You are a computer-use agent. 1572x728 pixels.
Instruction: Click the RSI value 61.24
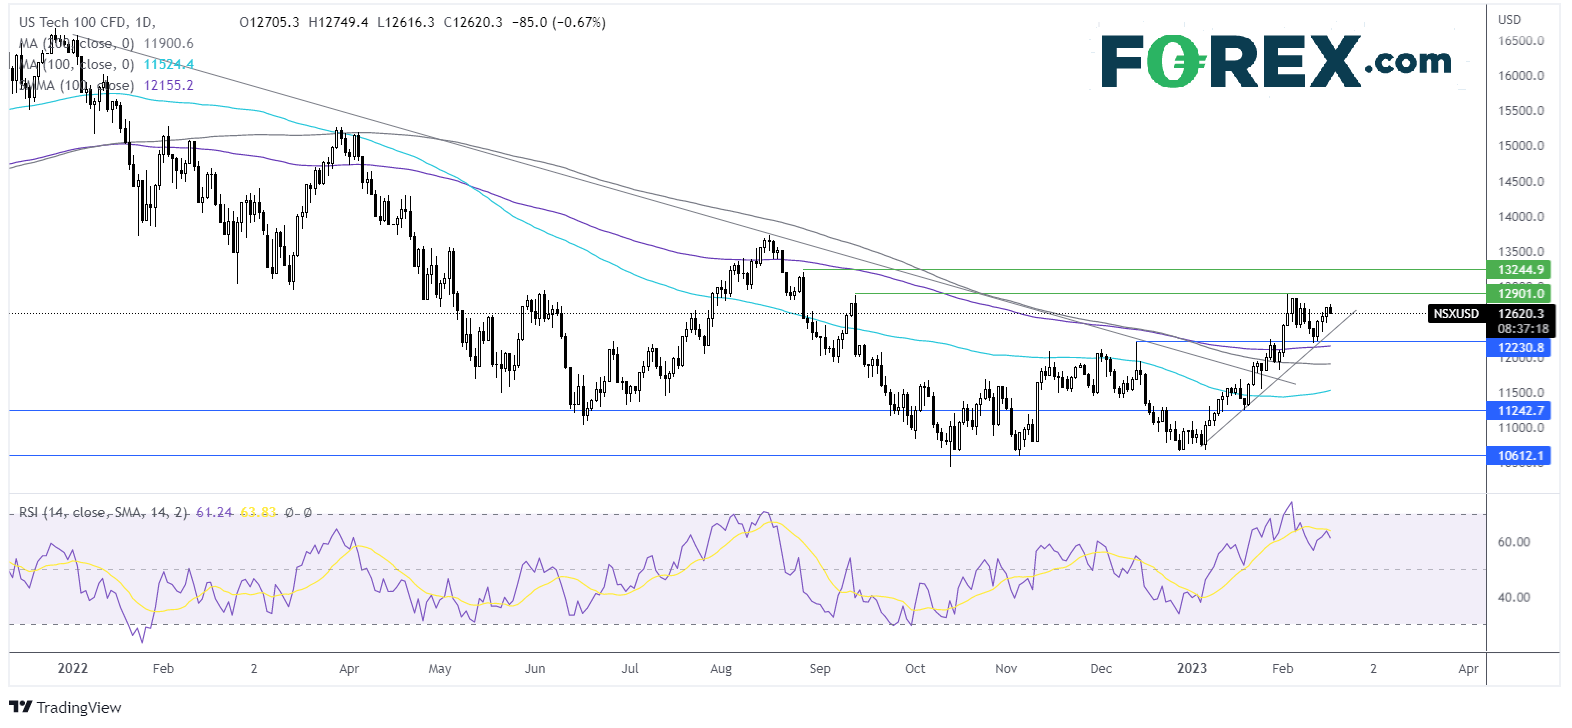click(214, 512)
